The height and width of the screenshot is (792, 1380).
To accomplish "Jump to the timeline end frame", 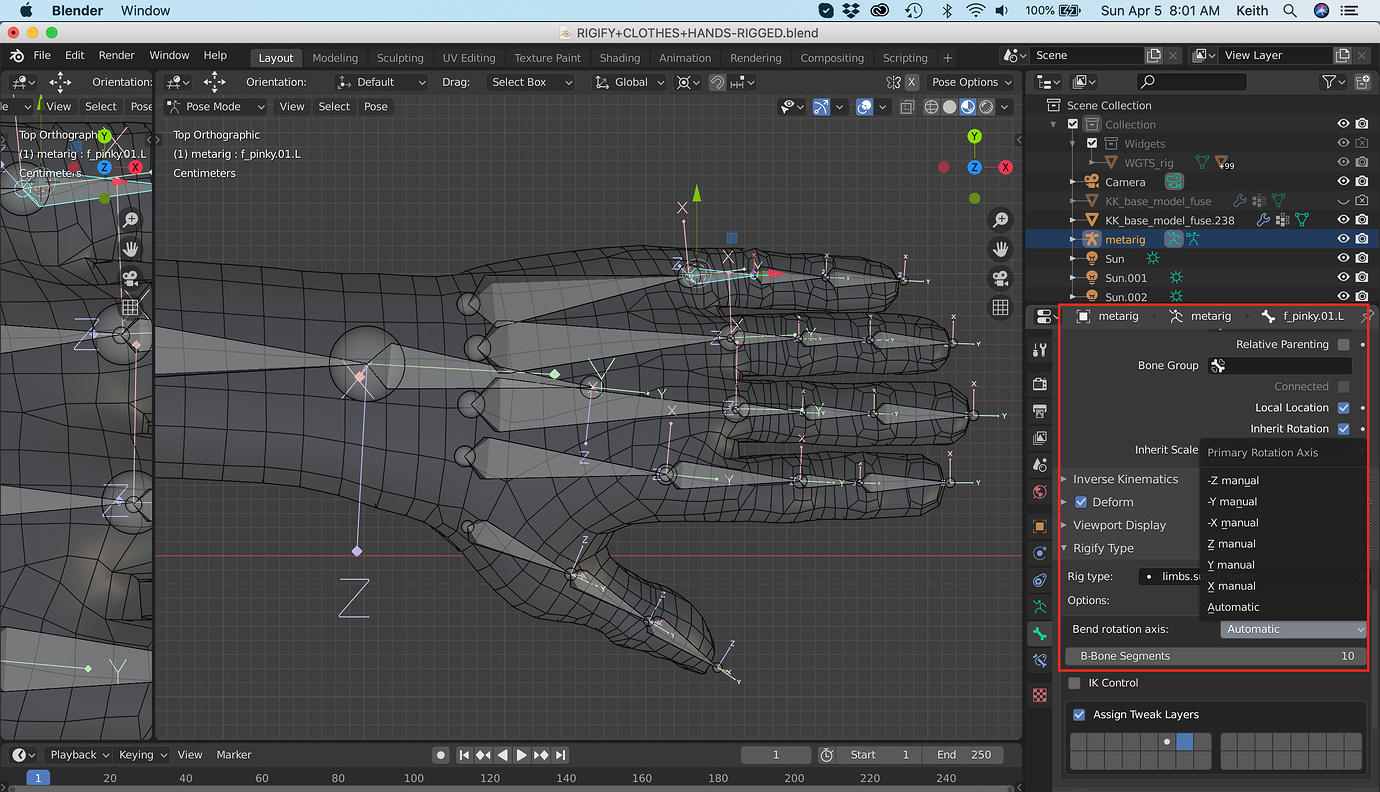I will pyautogui.click(x=561, y=755).
